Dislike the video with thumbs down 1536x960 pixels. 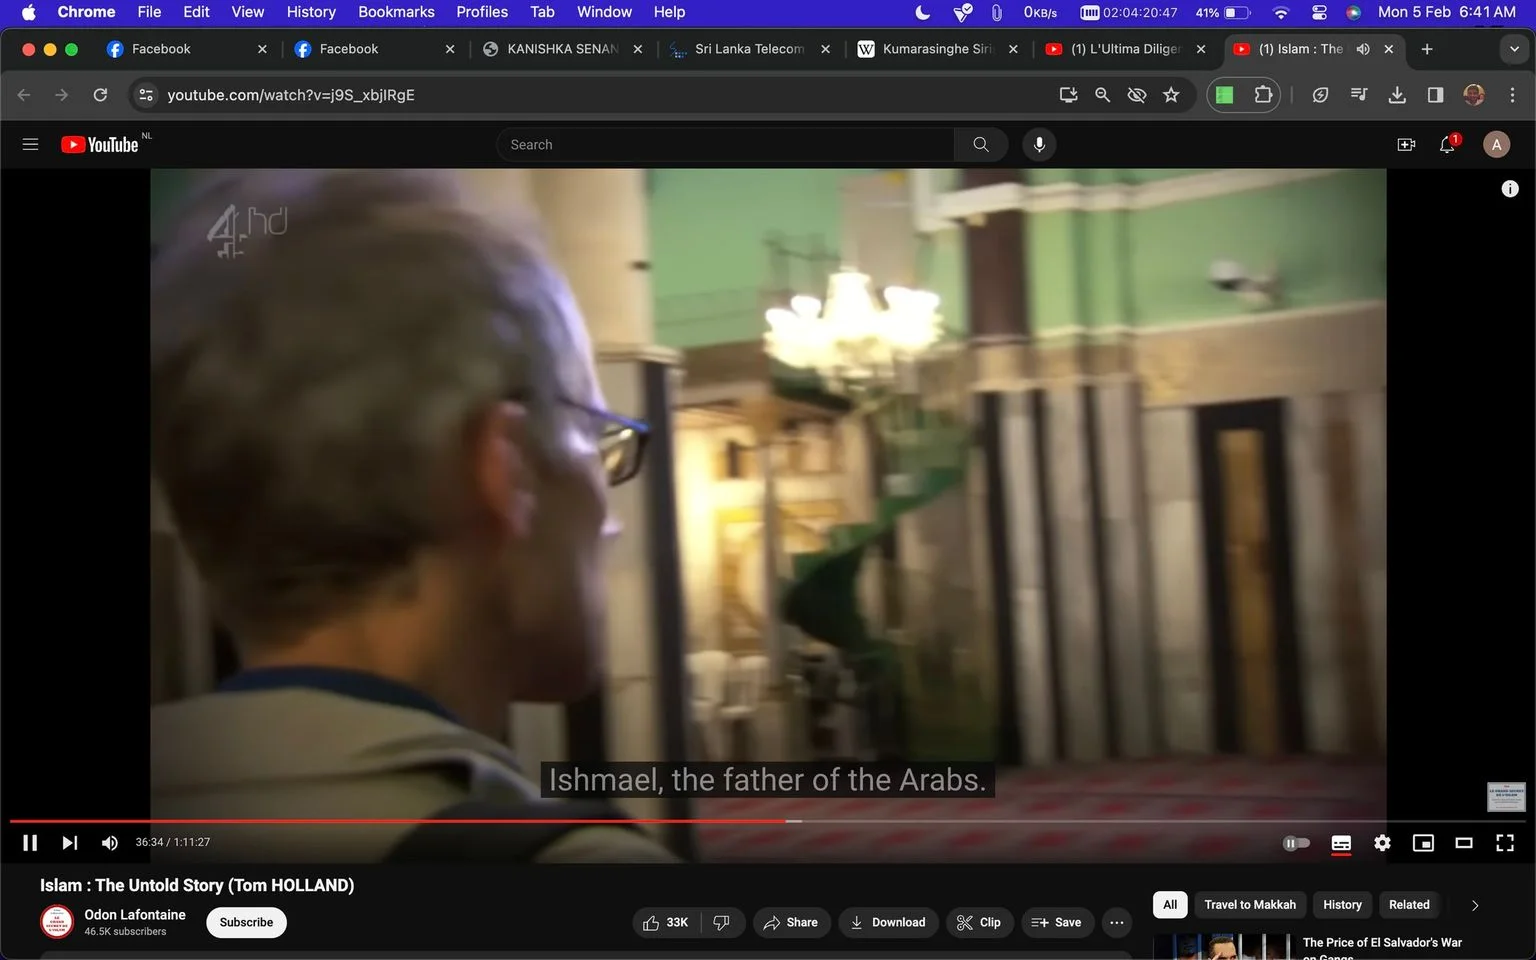point(722,922)
